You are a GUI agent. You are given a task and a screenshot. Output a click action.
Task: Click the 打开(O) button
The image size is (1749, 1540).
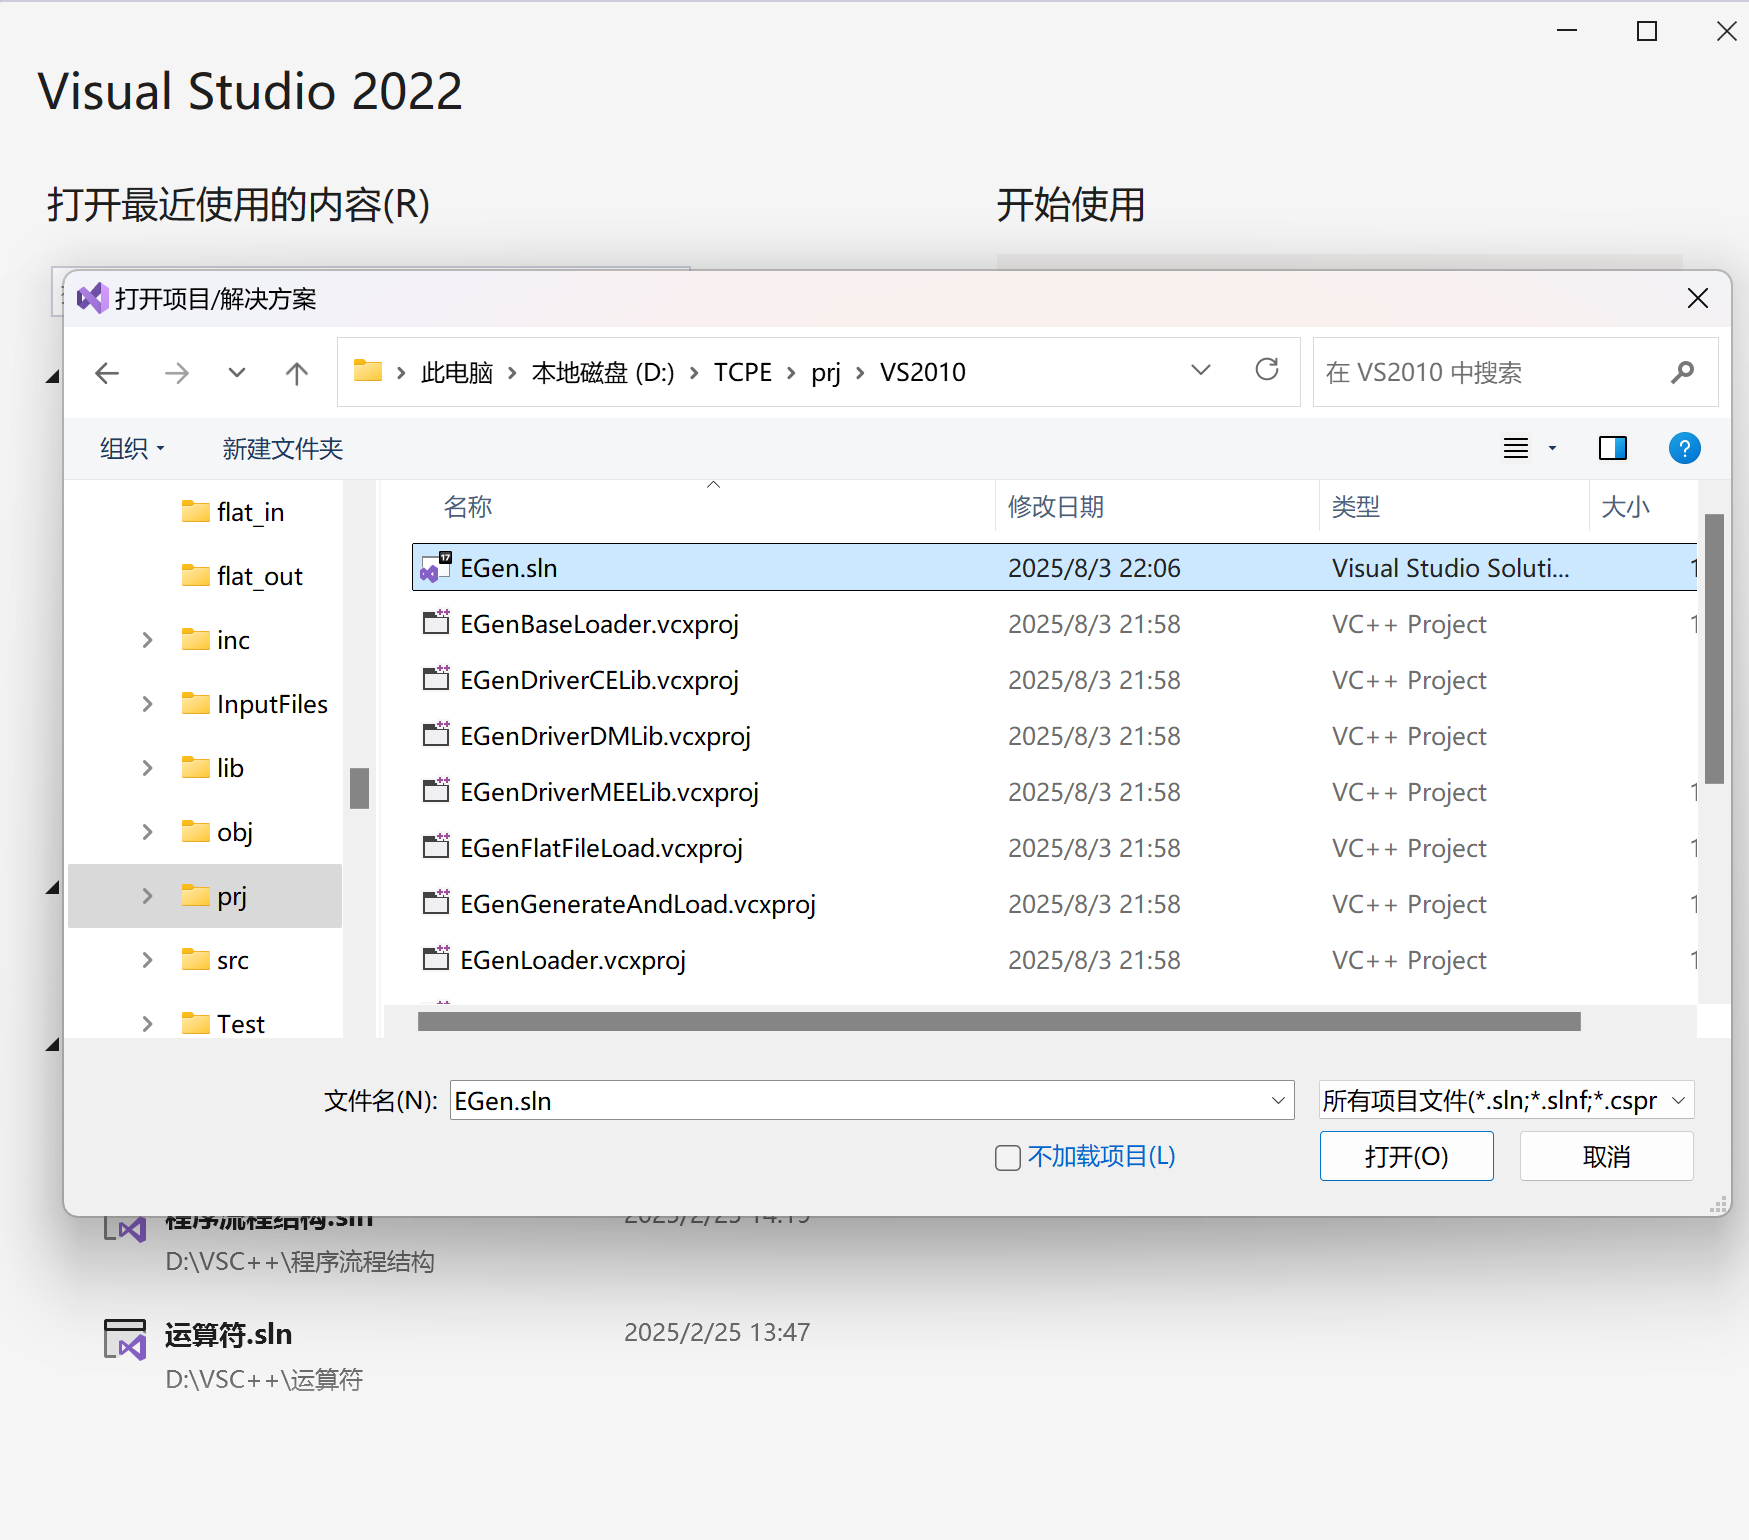[1406, 1156]
